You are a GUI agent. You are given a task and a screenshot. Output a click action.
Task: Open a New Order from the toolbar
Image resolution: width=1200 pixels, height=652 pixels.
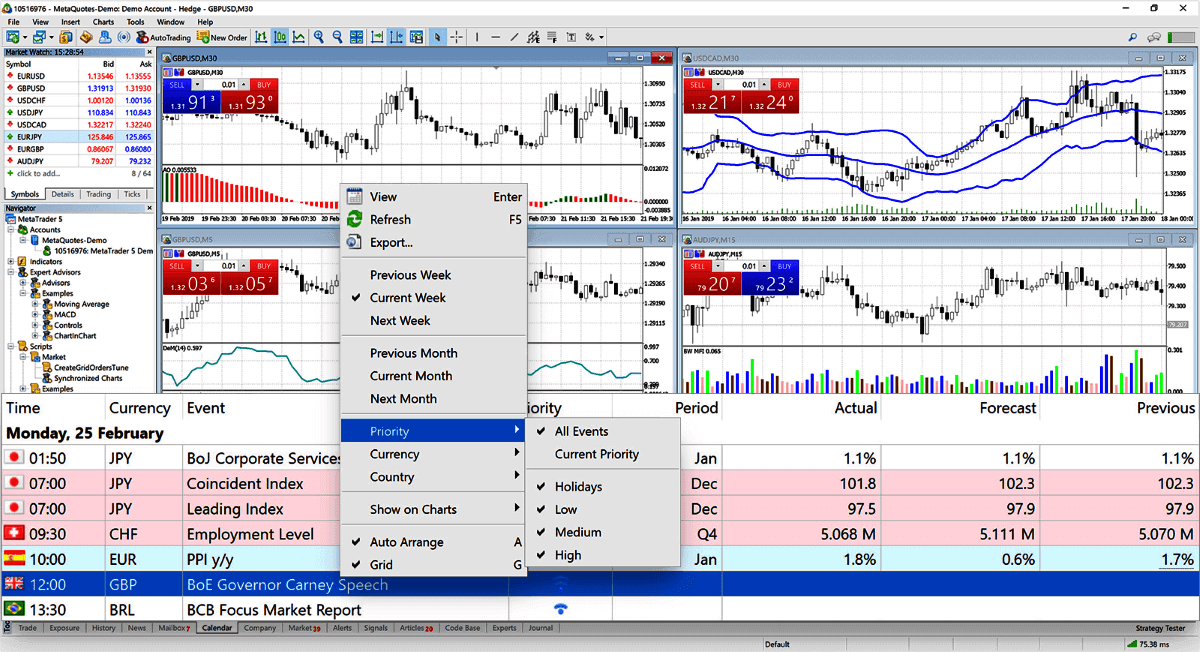point(222,37)
